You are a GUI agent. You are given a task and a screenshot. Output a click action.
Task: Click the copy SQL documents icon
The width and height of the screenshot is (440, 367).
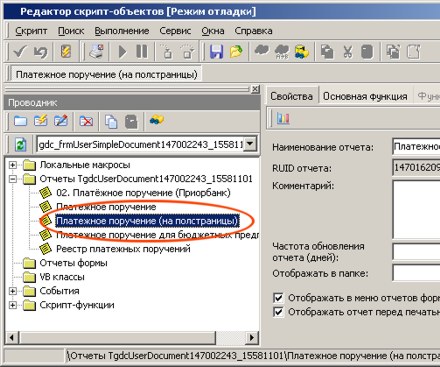point(393,52)
